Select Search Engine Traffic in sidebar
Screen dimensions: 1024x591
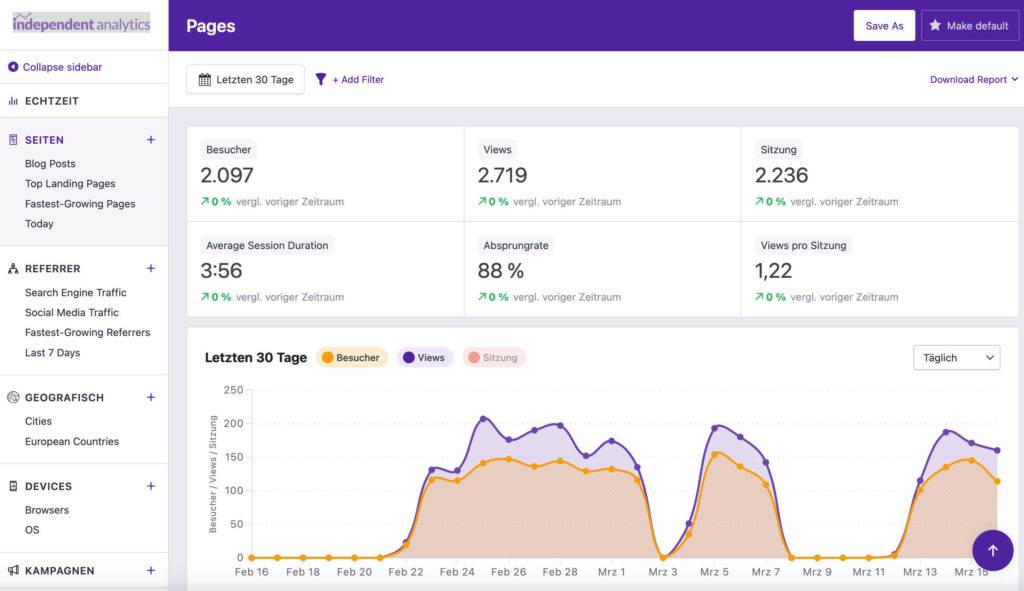coord(75,292)
